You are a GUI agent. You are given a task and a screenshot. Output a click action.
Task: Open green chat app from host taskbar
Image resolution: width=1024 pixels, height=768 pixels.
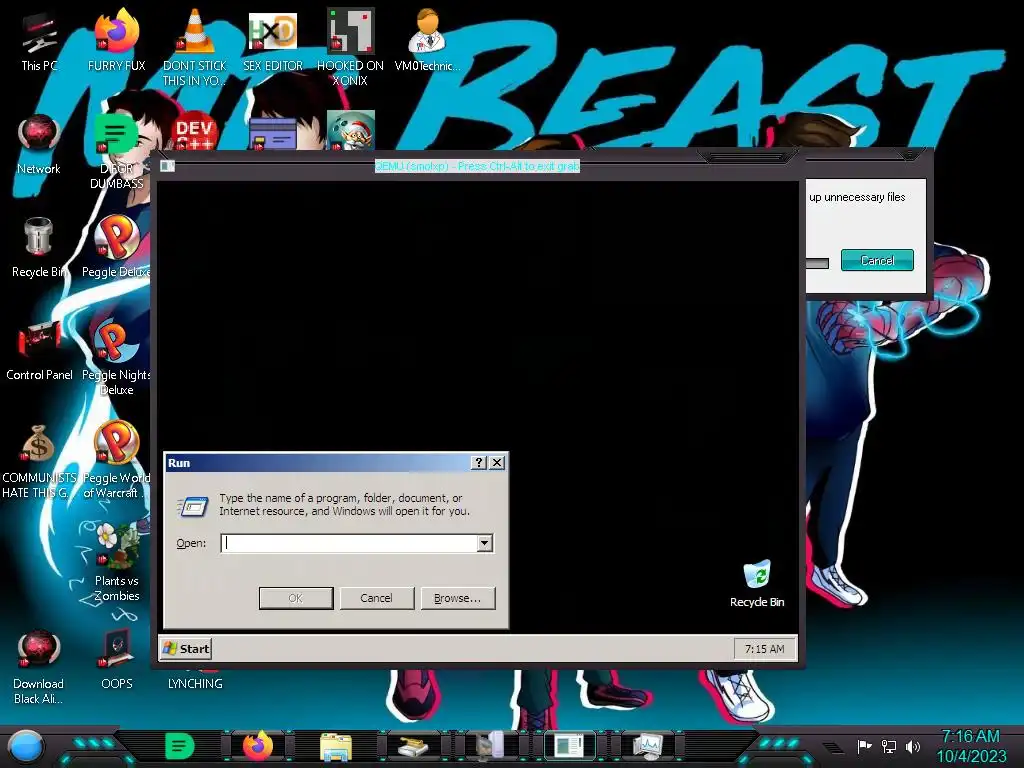coord(180,746)
